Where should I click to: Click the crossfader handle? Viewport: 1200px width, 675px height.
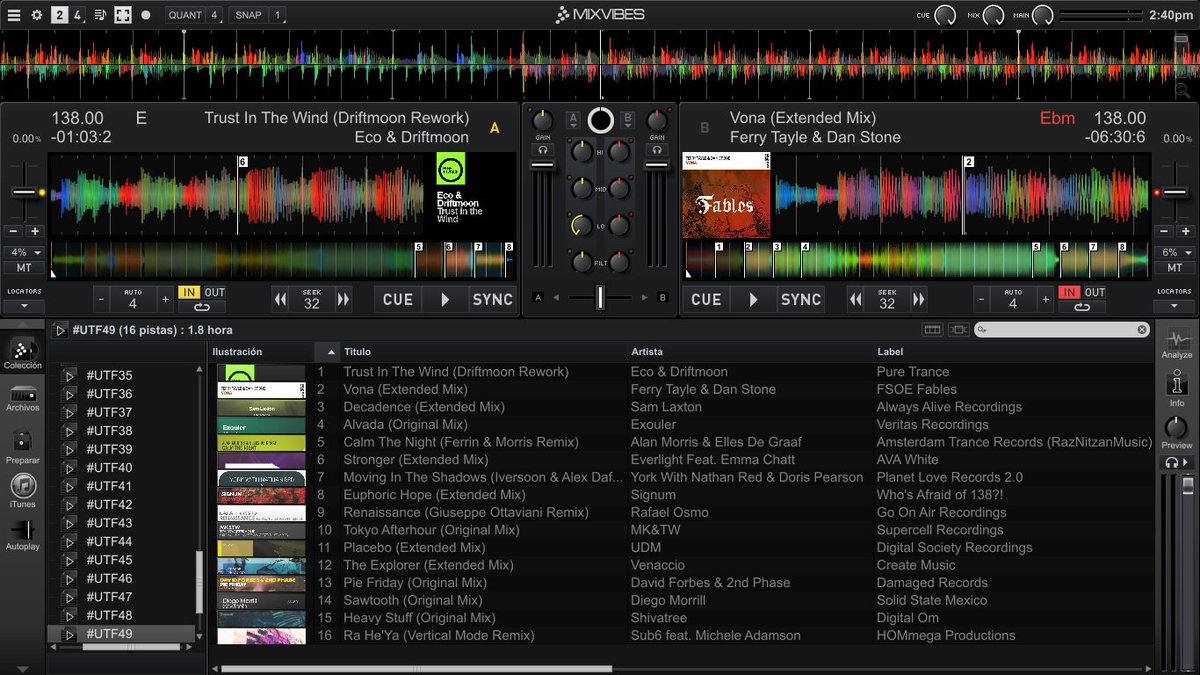coord(601,297)
